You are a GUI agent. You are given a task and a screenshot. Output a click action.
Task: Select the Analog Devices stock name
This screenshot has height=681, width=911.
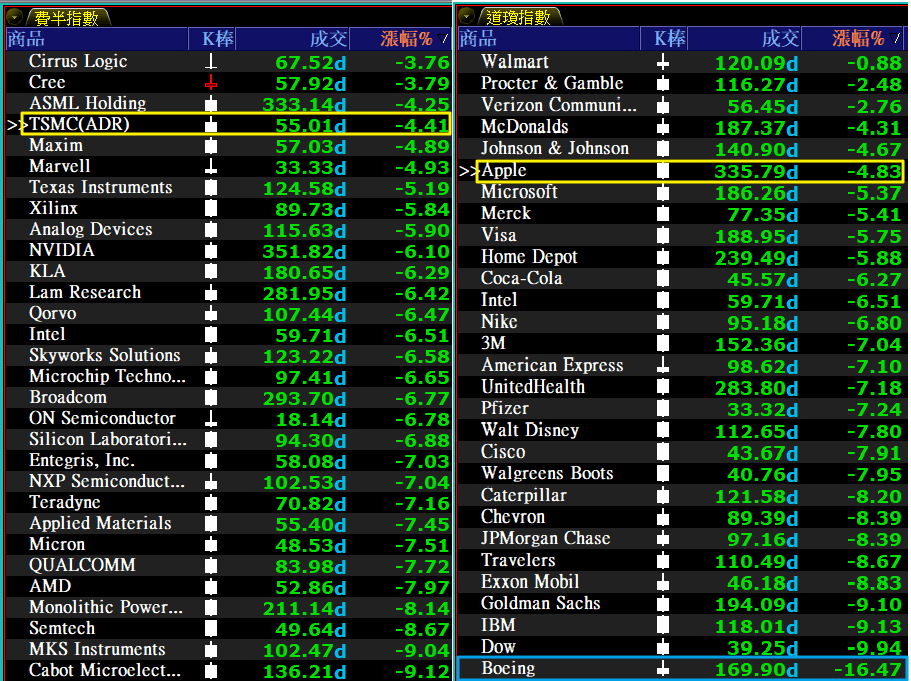(x=91, y=230)
